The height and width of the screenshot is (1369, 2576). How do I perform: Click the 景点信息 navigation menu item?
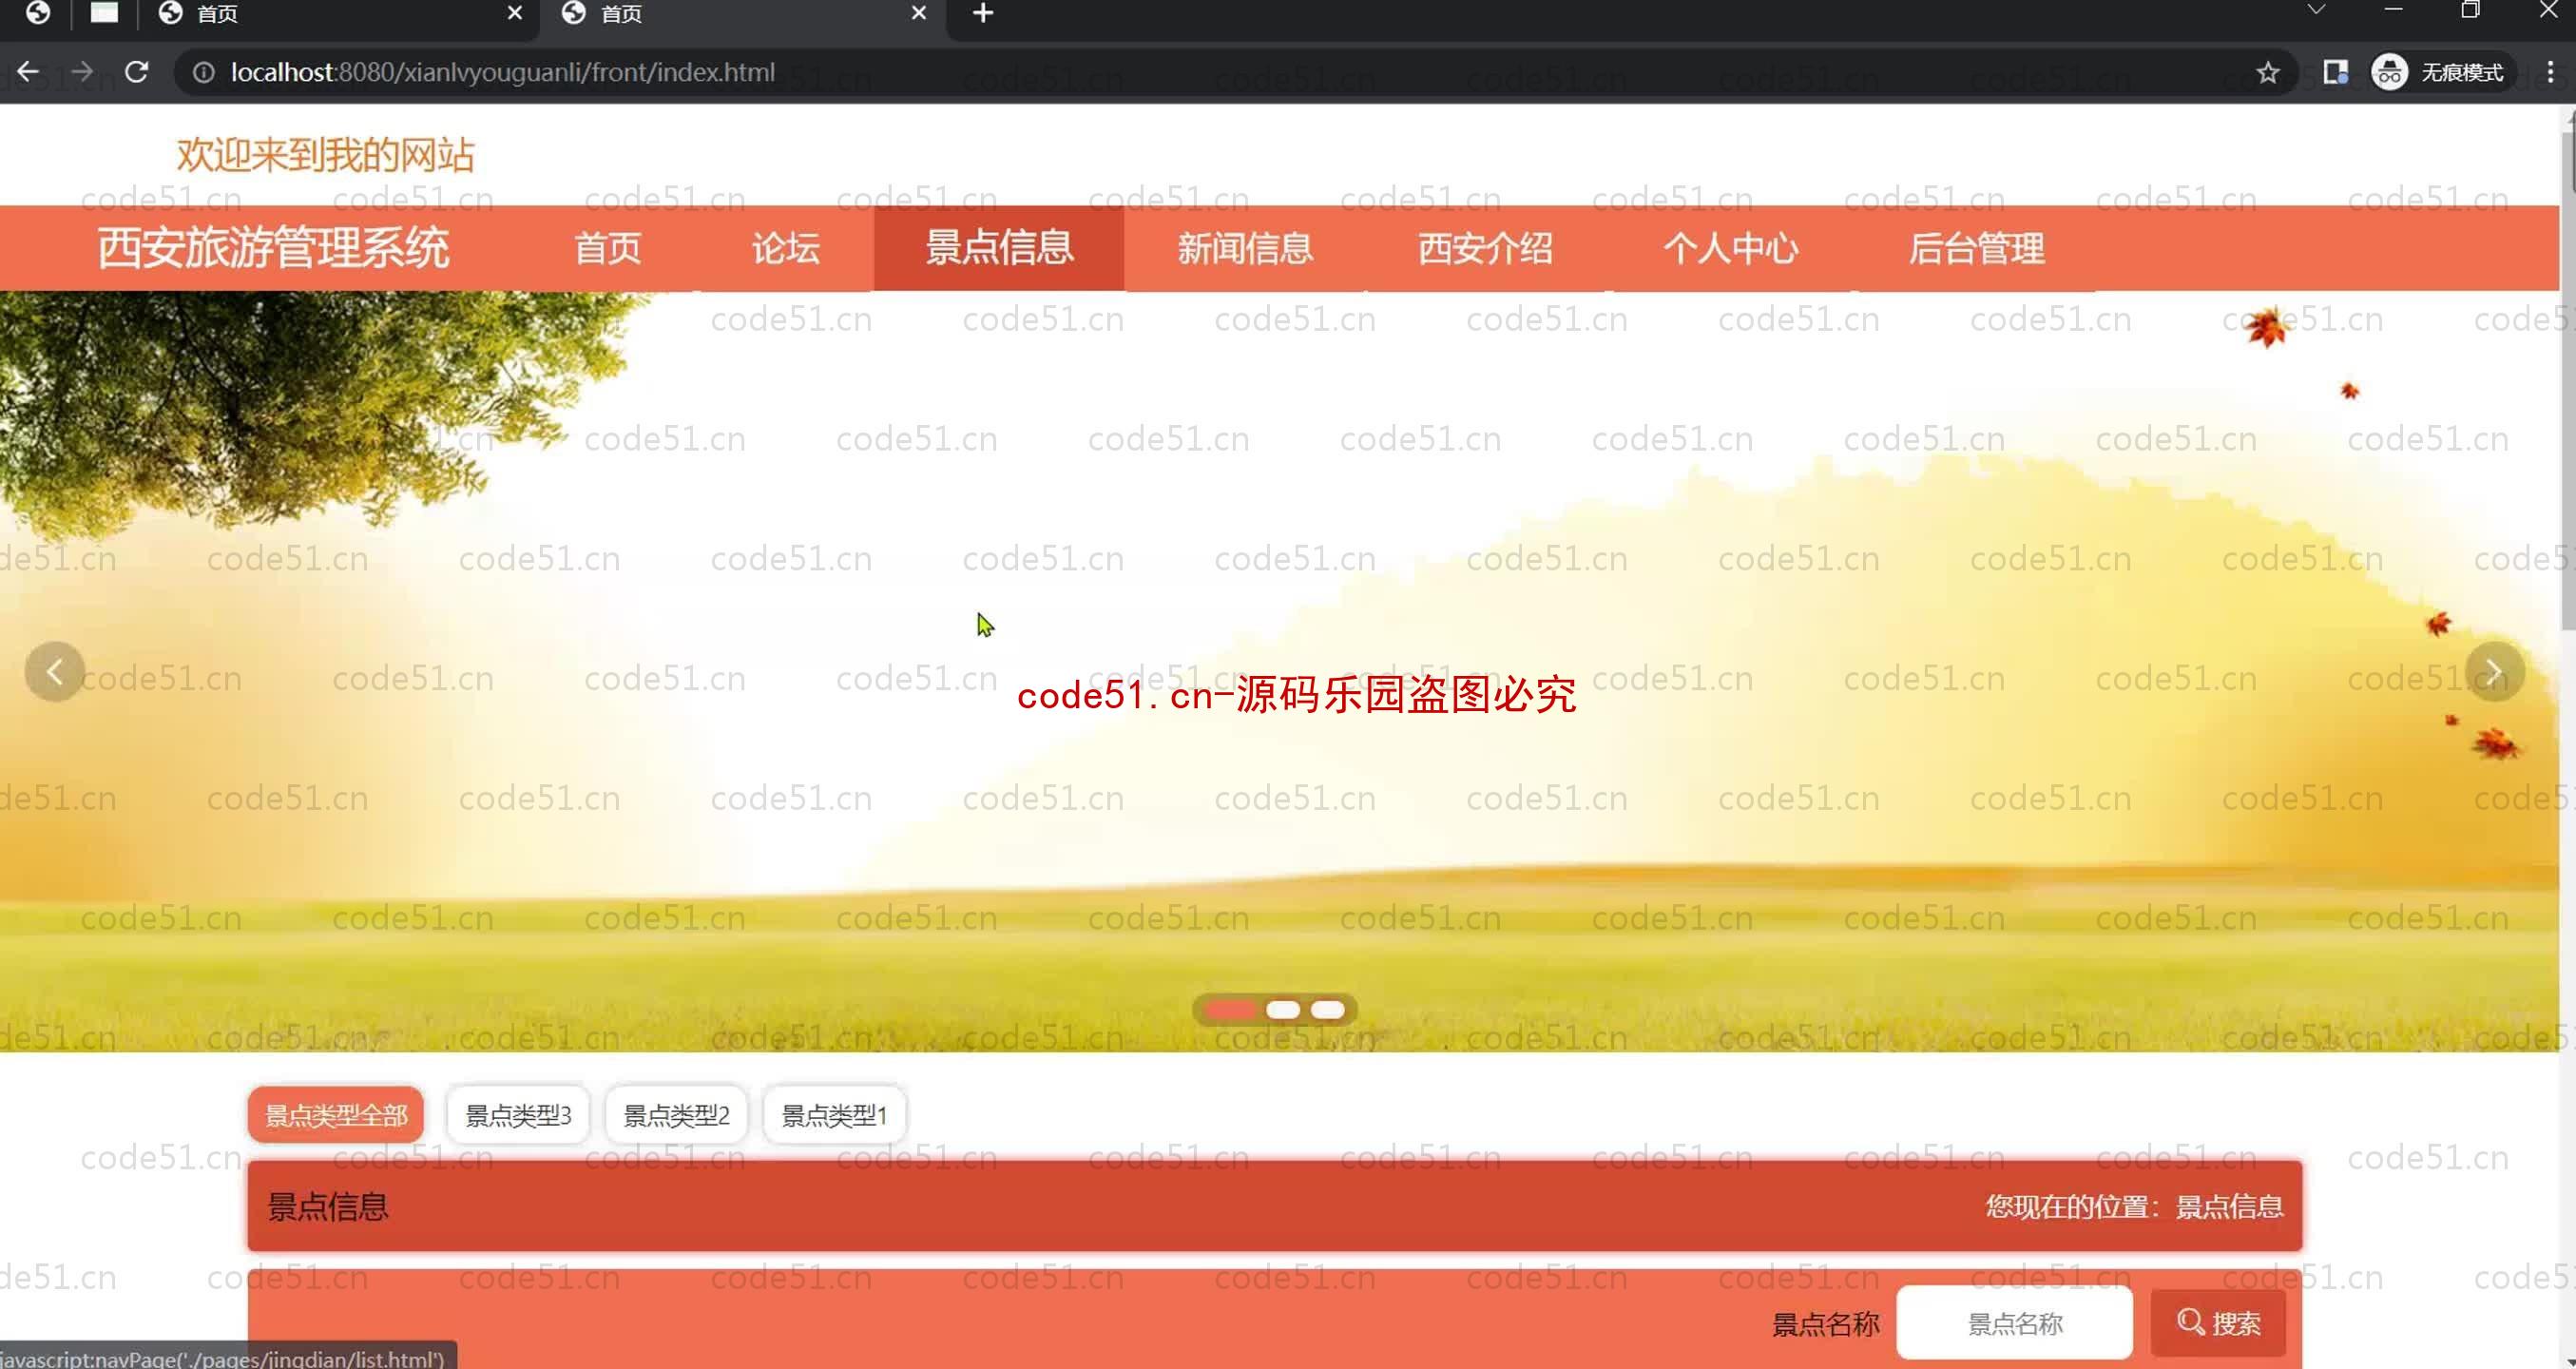(x=1000, y=249)
